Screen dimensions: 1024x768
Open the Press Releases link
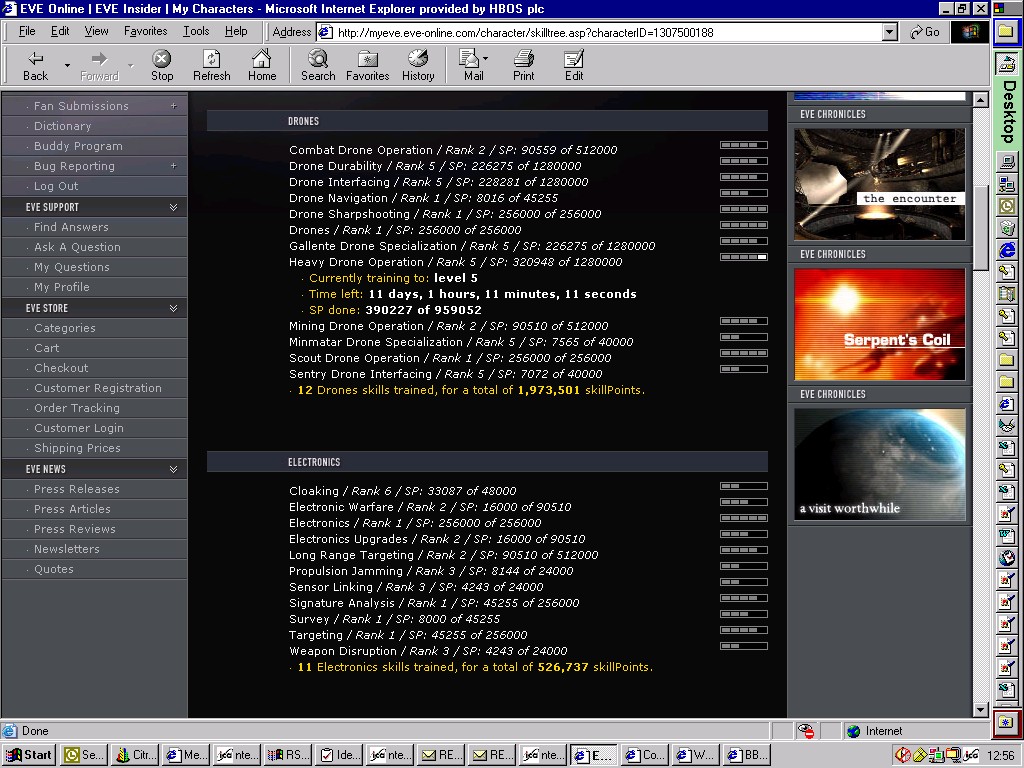pos(76,489)
